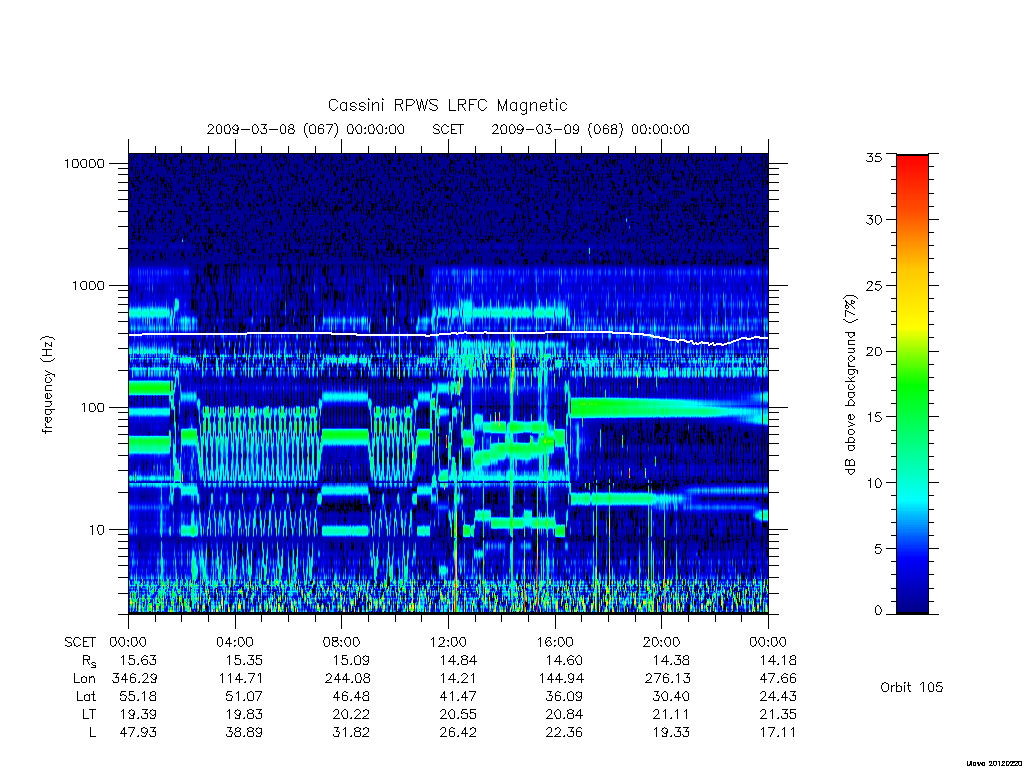Screen dimensions: 1024x768
Task: Click the L value '47.93'
Action: pos(138,732)
